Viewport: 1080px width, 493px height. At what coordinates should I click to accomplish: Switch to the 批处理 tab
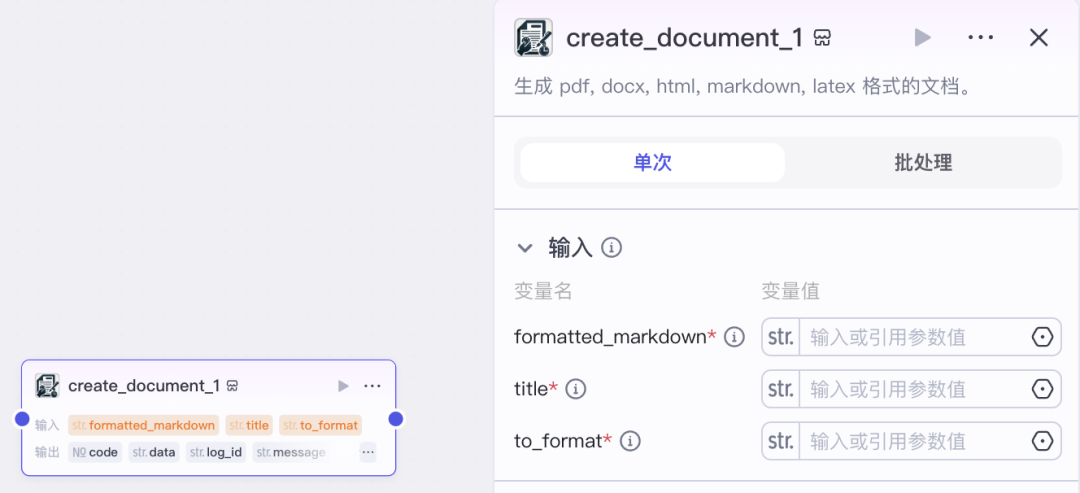click(x=922, y=163)
